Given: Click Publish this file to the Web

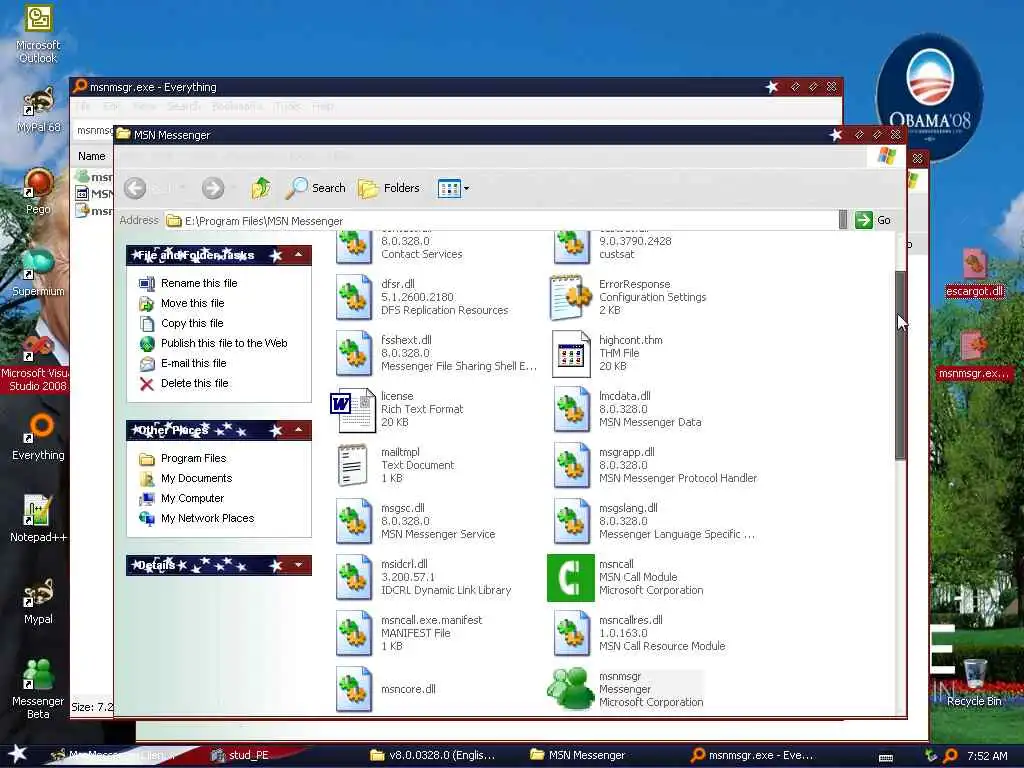Looking at the screenshot, I should click(x=224, y=343).
